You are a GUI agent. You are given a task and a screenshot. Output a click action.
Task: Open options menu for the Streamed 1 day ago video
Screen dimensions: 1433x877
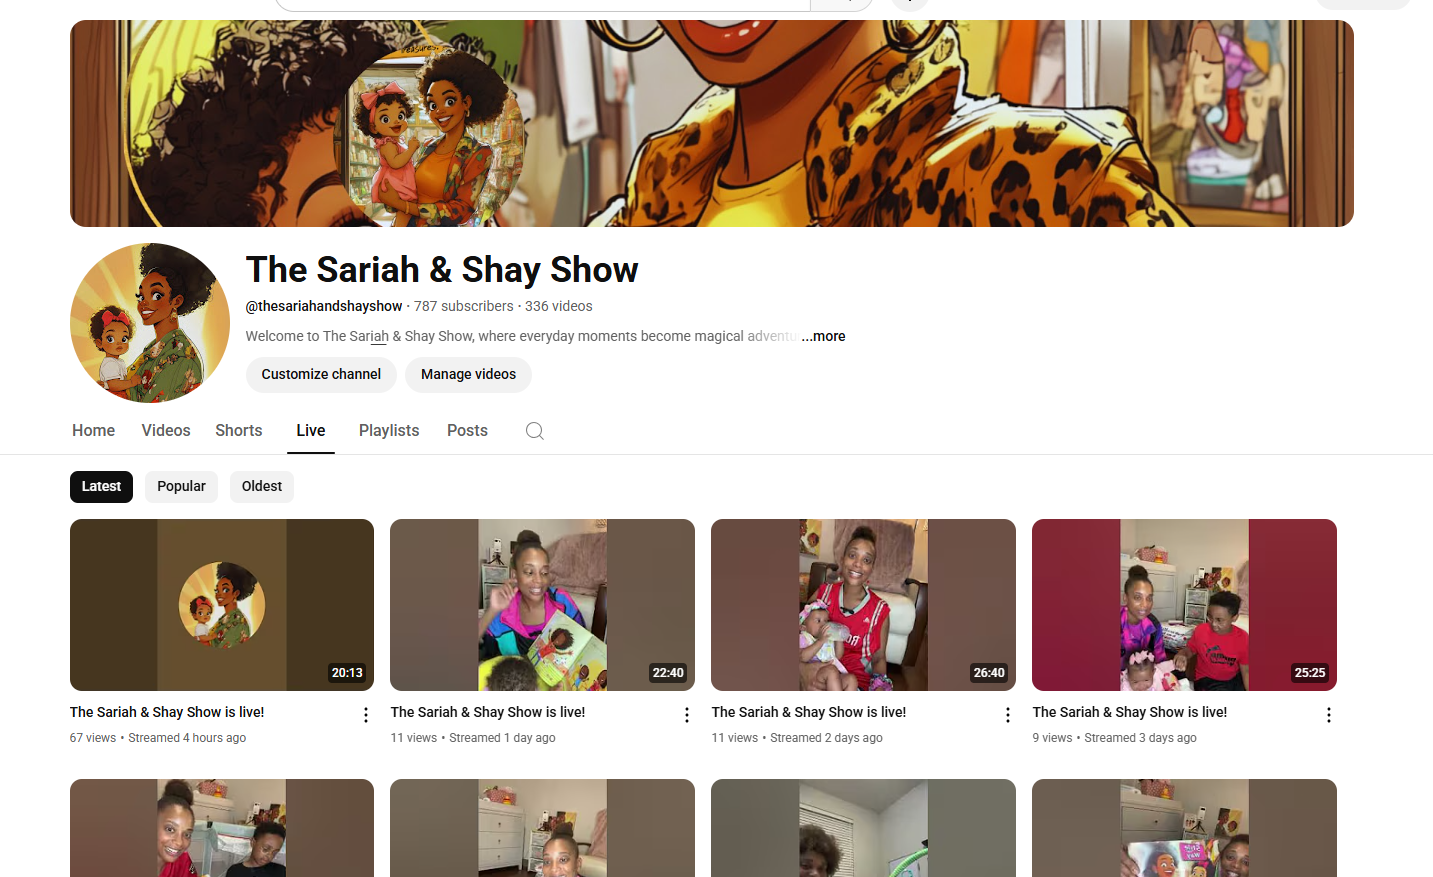point(687,715)
